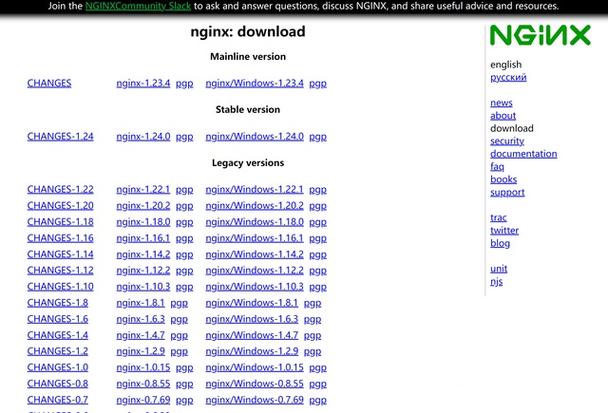The height and width of the screenshot is (413, 608).
Task: Download nginx/Windows-1.24.0
Action: point(254,137)
